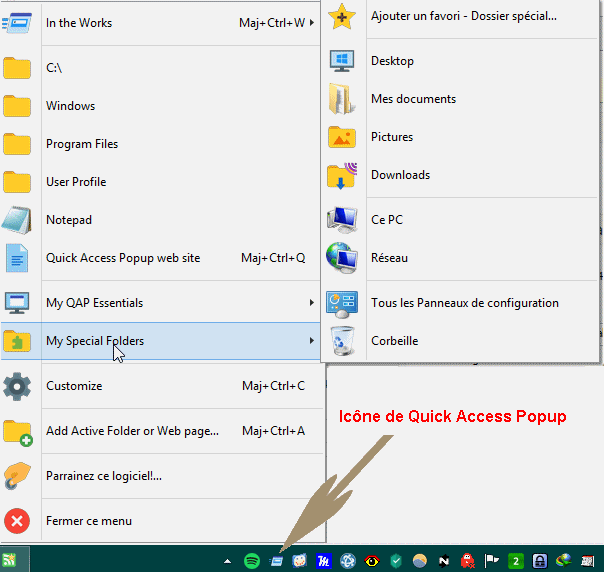Click the monitor icon for My QAP Essentials
This screenshot has width=604, height=572.
pos(17,303)
